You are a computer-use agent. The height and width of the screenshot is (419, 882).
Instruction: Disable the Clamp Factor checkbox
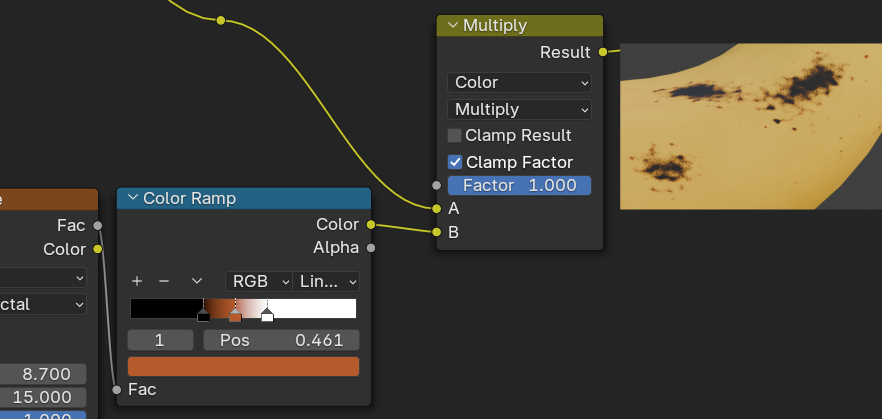point(455,162)
